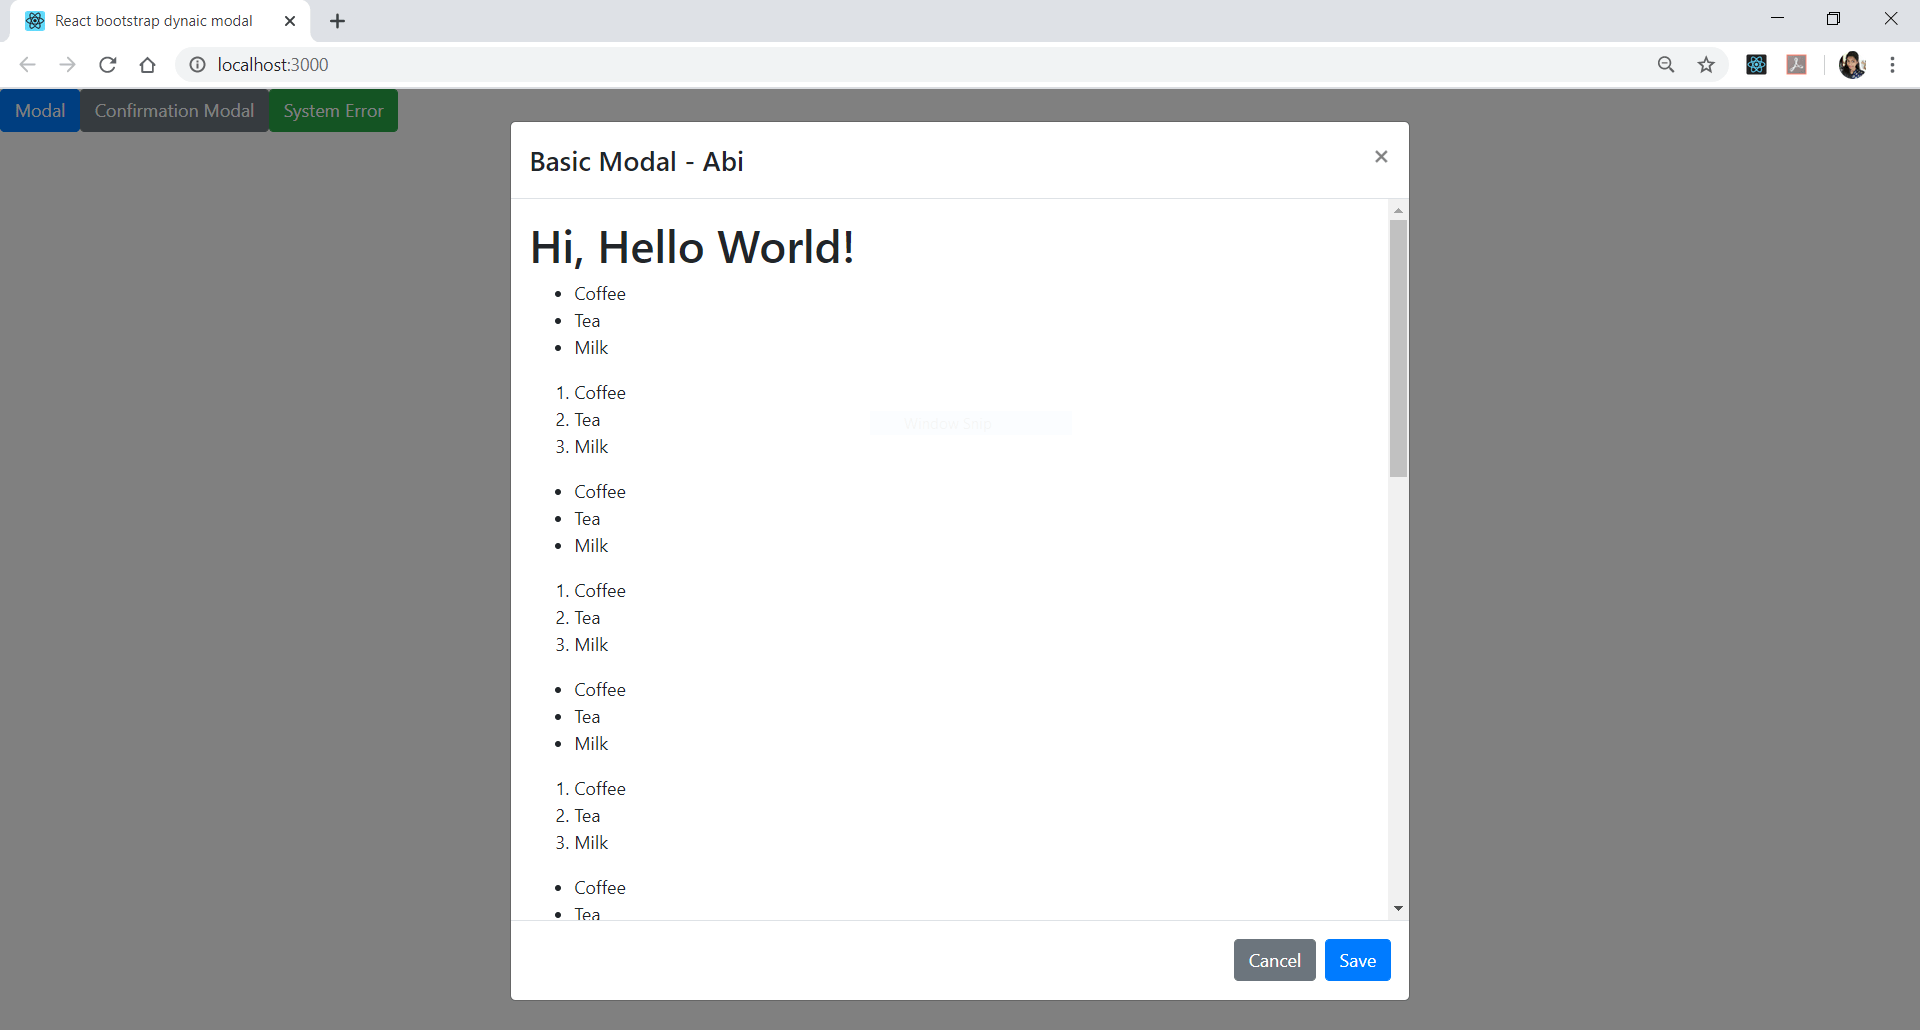This screenshot has height=1030, width=1920.
Task: Click the browser profile avatar
Action: [x=1853, y=64]
